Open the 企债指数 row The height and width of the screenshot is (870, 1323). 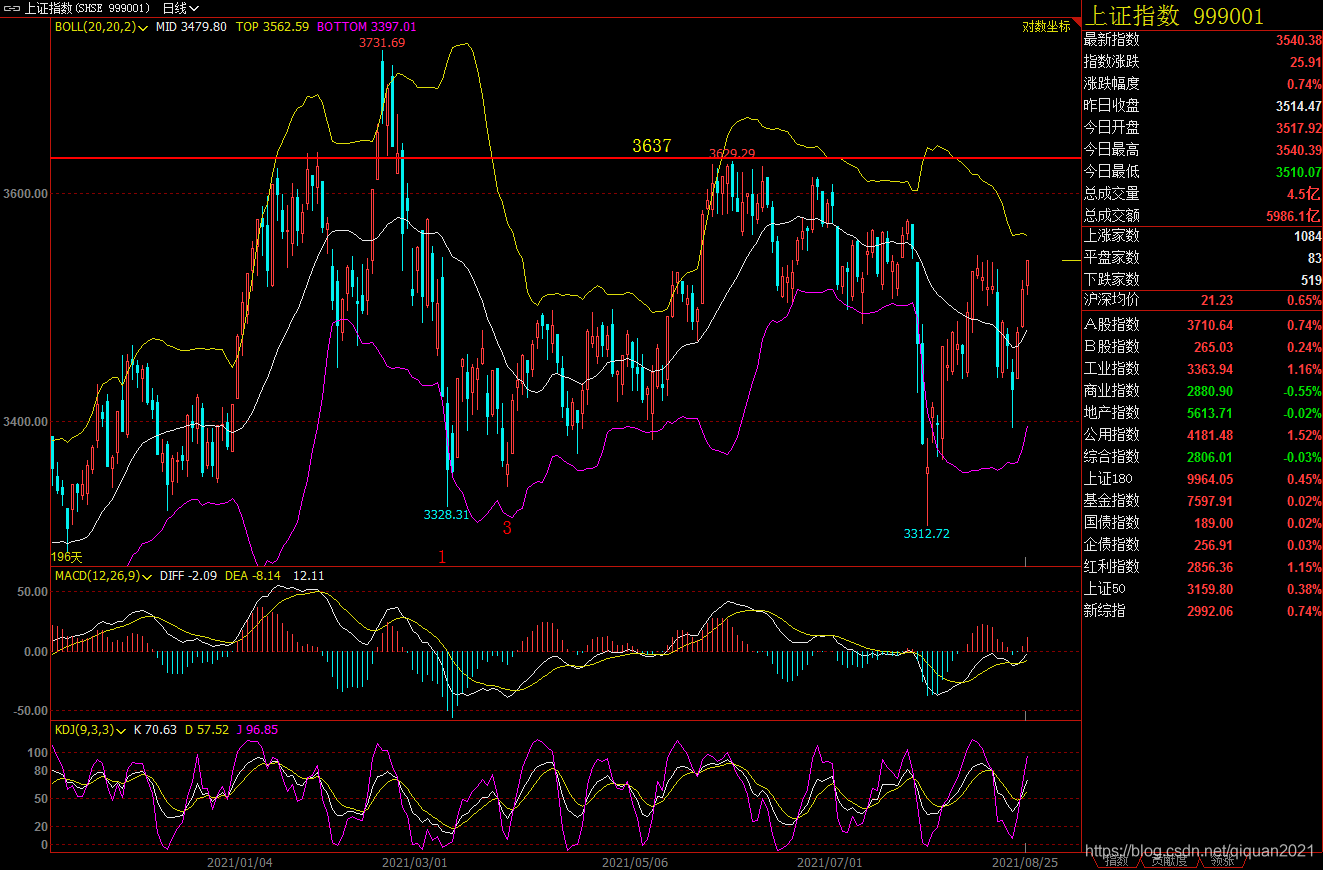pos(1203,545)
